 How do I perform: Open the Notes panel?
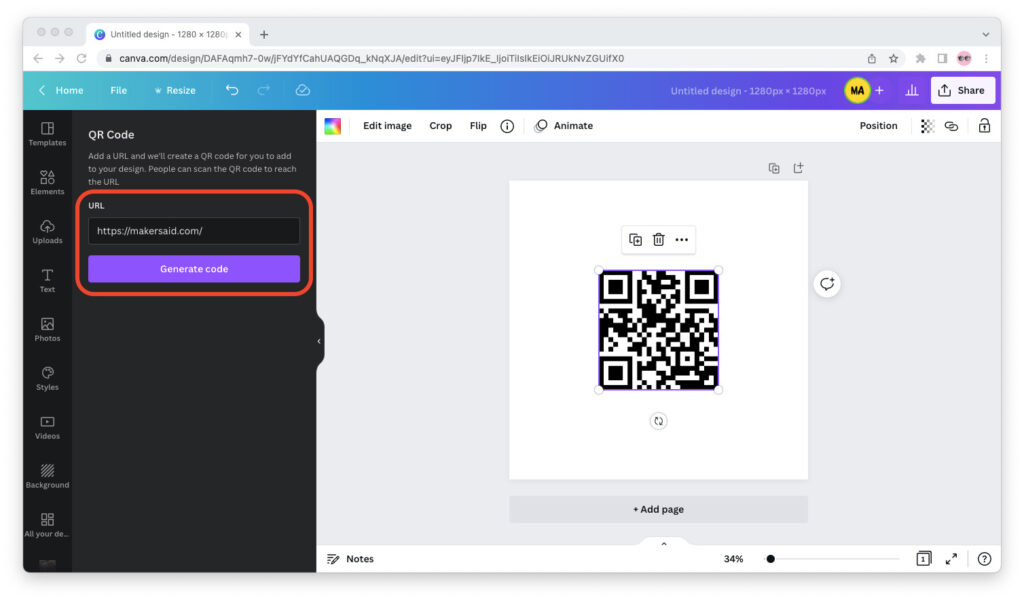(x=351, y=559)
